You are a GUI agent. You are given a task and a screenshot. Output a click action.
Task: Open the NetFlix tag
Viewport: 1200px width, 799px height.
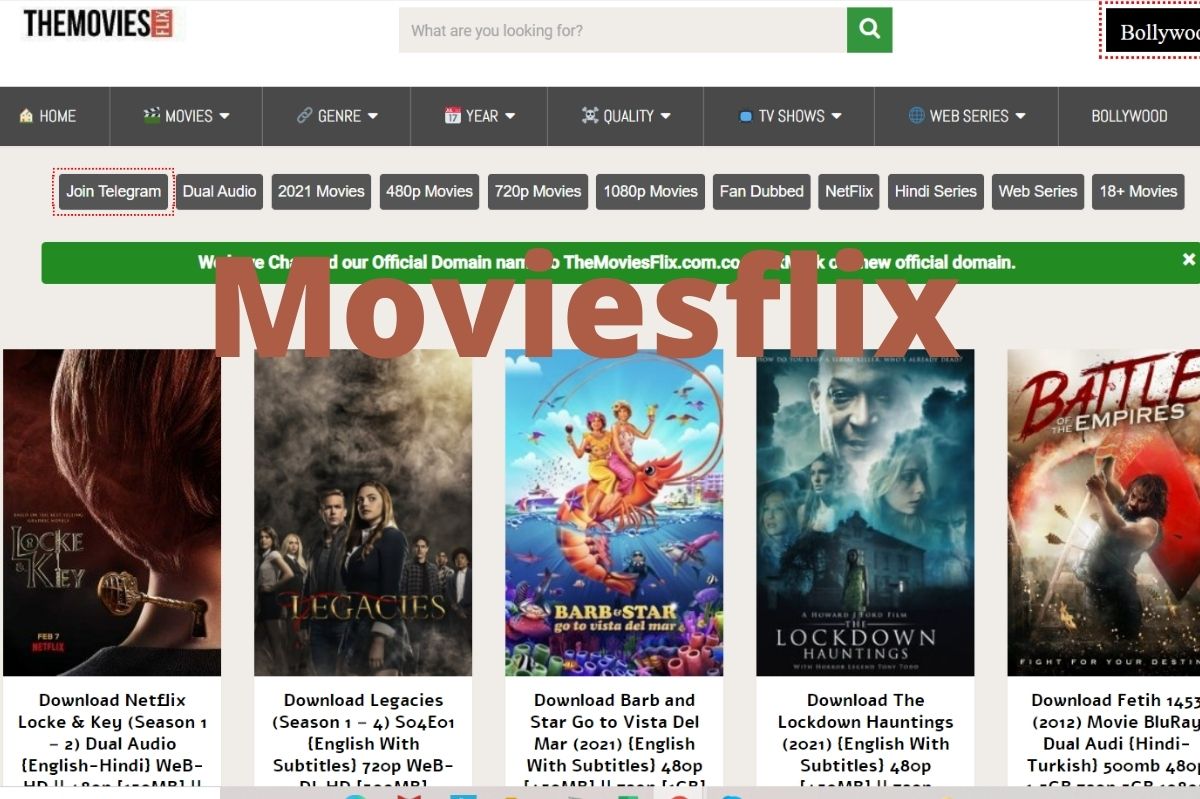(x=849, y=192)
